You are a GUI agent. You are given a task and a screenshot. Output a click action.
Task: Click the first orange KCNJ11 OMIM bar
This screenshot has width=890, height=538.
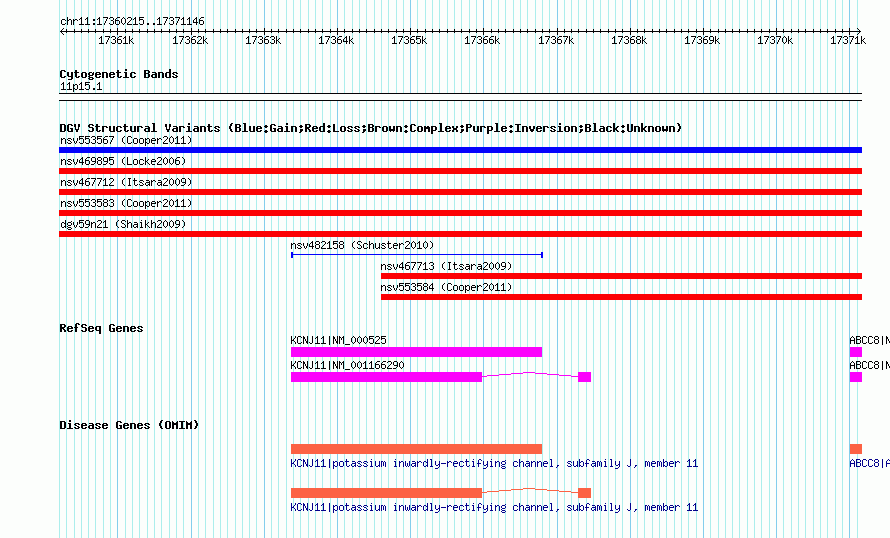416,449
